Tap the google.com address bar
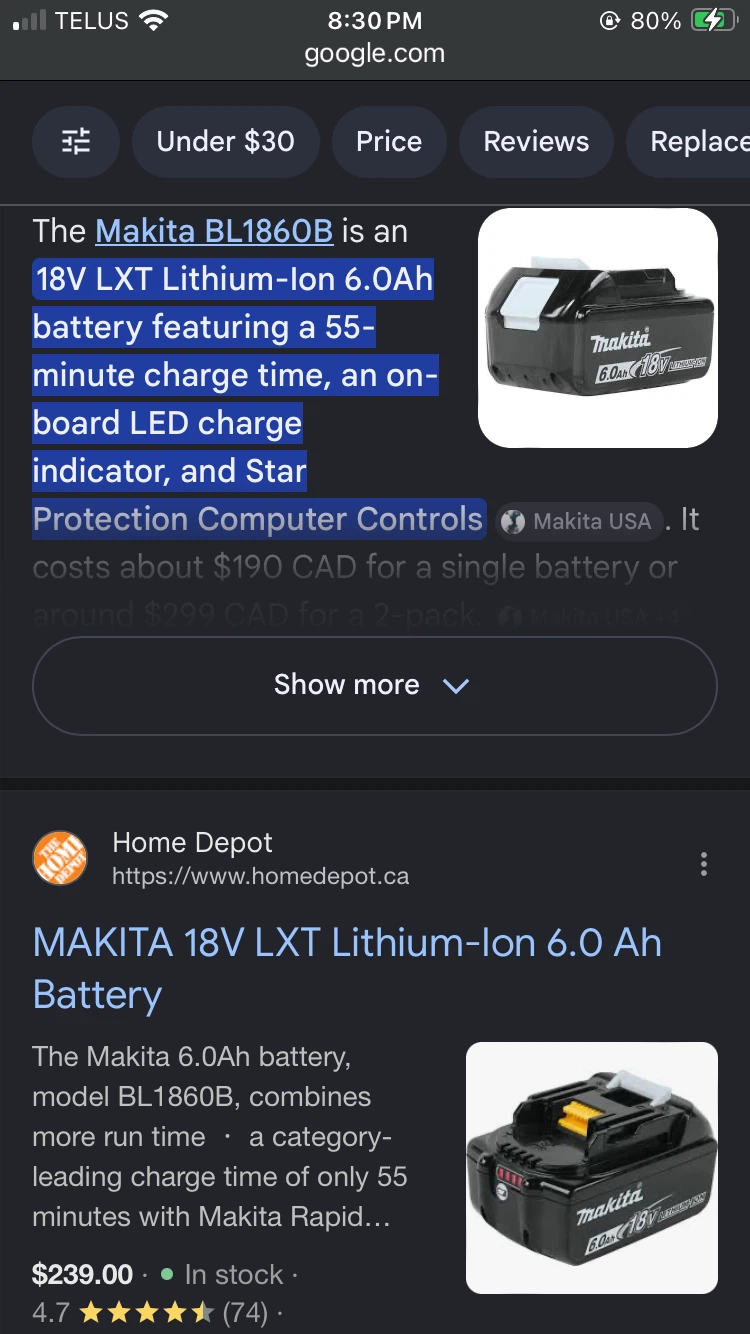Viewport: 750px width, 1334px height. pos(375,54)
